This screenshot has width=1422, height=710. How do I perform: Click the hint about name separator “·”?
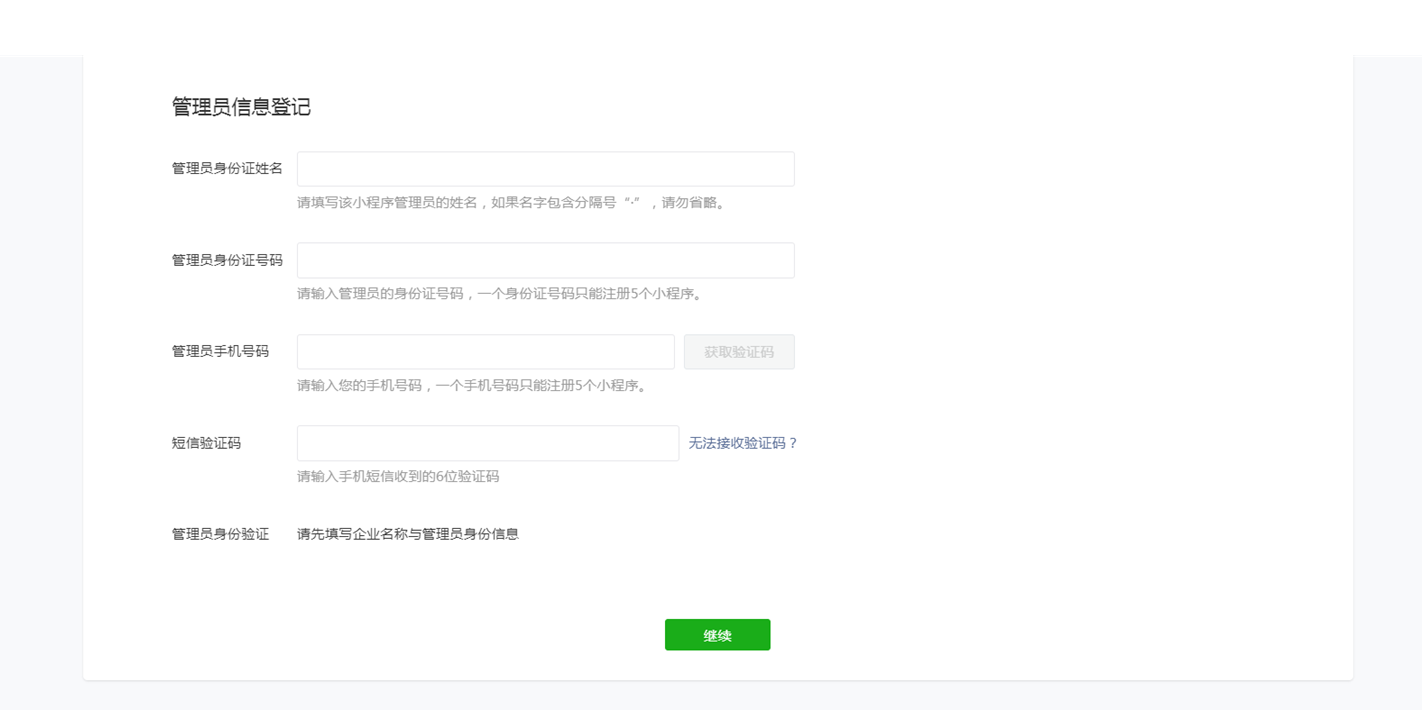coord(512,203)
